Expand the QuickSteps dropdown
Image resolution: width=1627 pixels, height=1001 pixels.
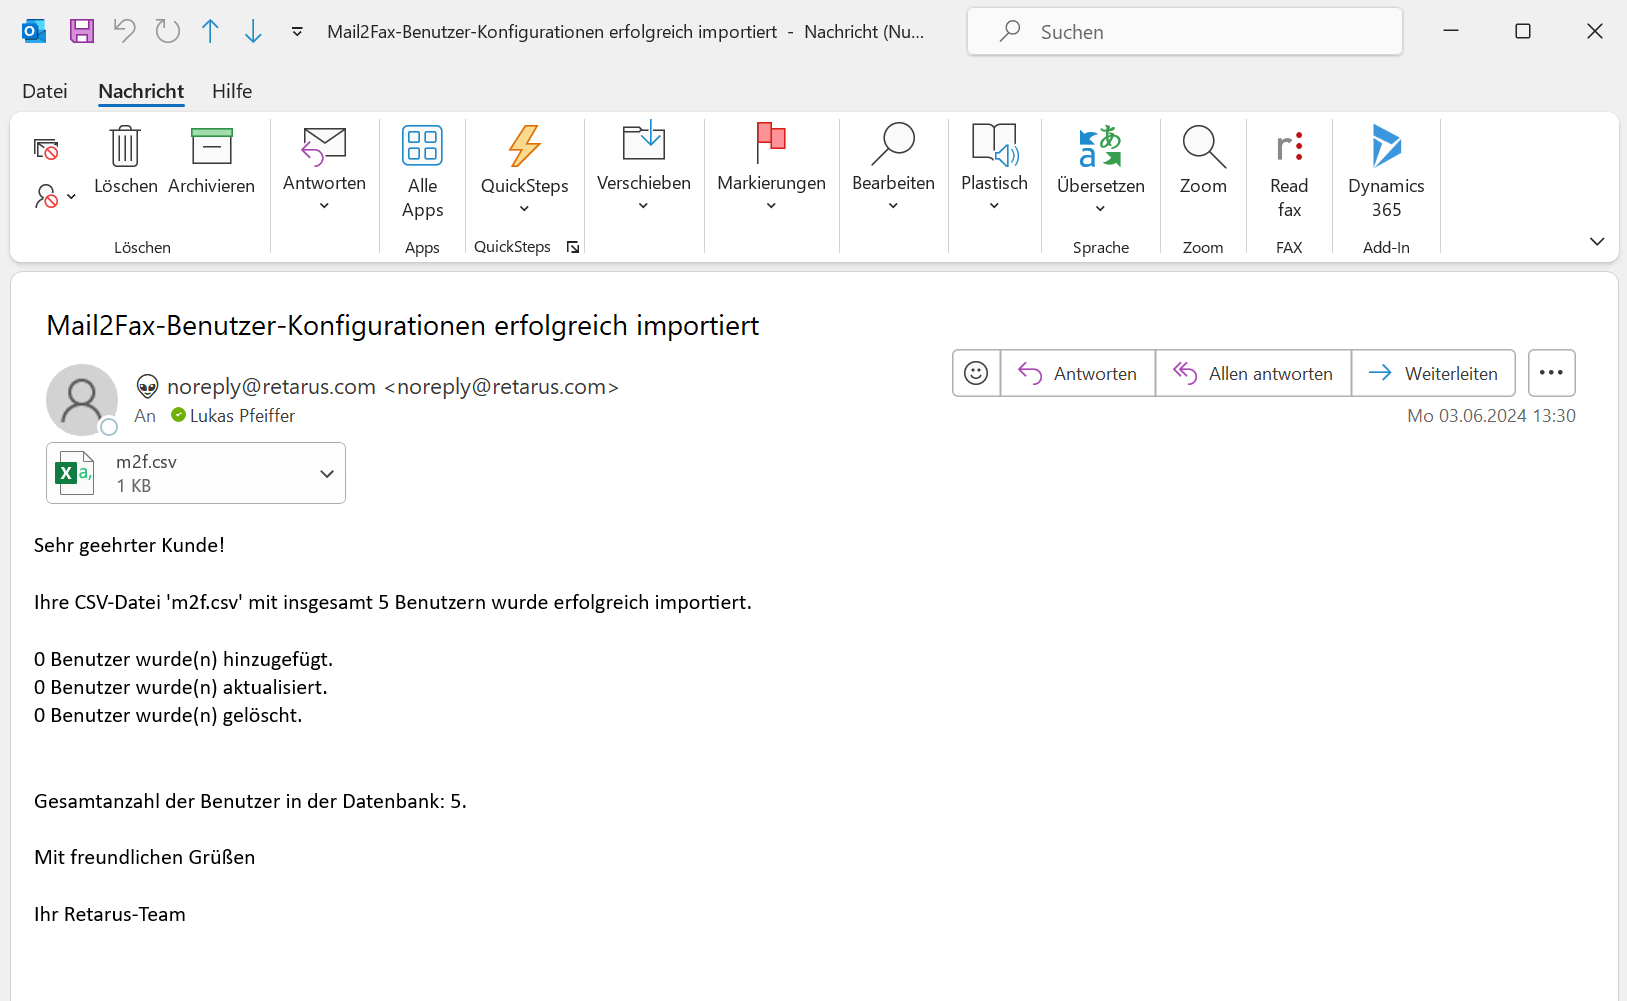pyautogui.click(x=524, y=208)
